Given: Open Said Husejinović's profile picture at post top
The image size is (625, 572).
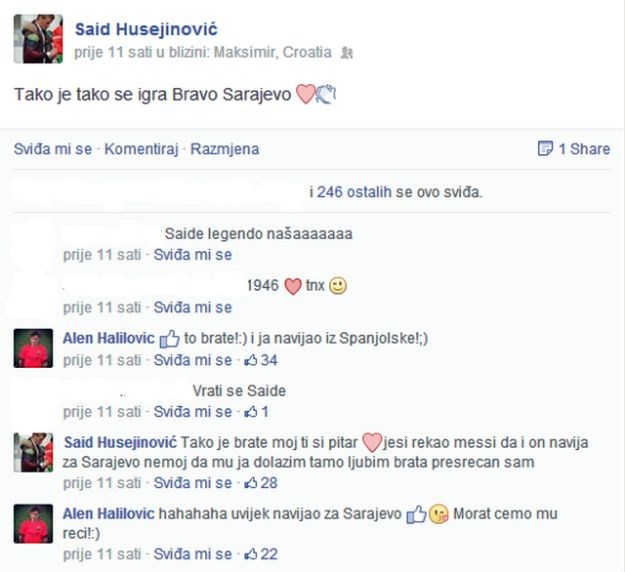Looking at the screenshot, I should [x=38, y=39].
